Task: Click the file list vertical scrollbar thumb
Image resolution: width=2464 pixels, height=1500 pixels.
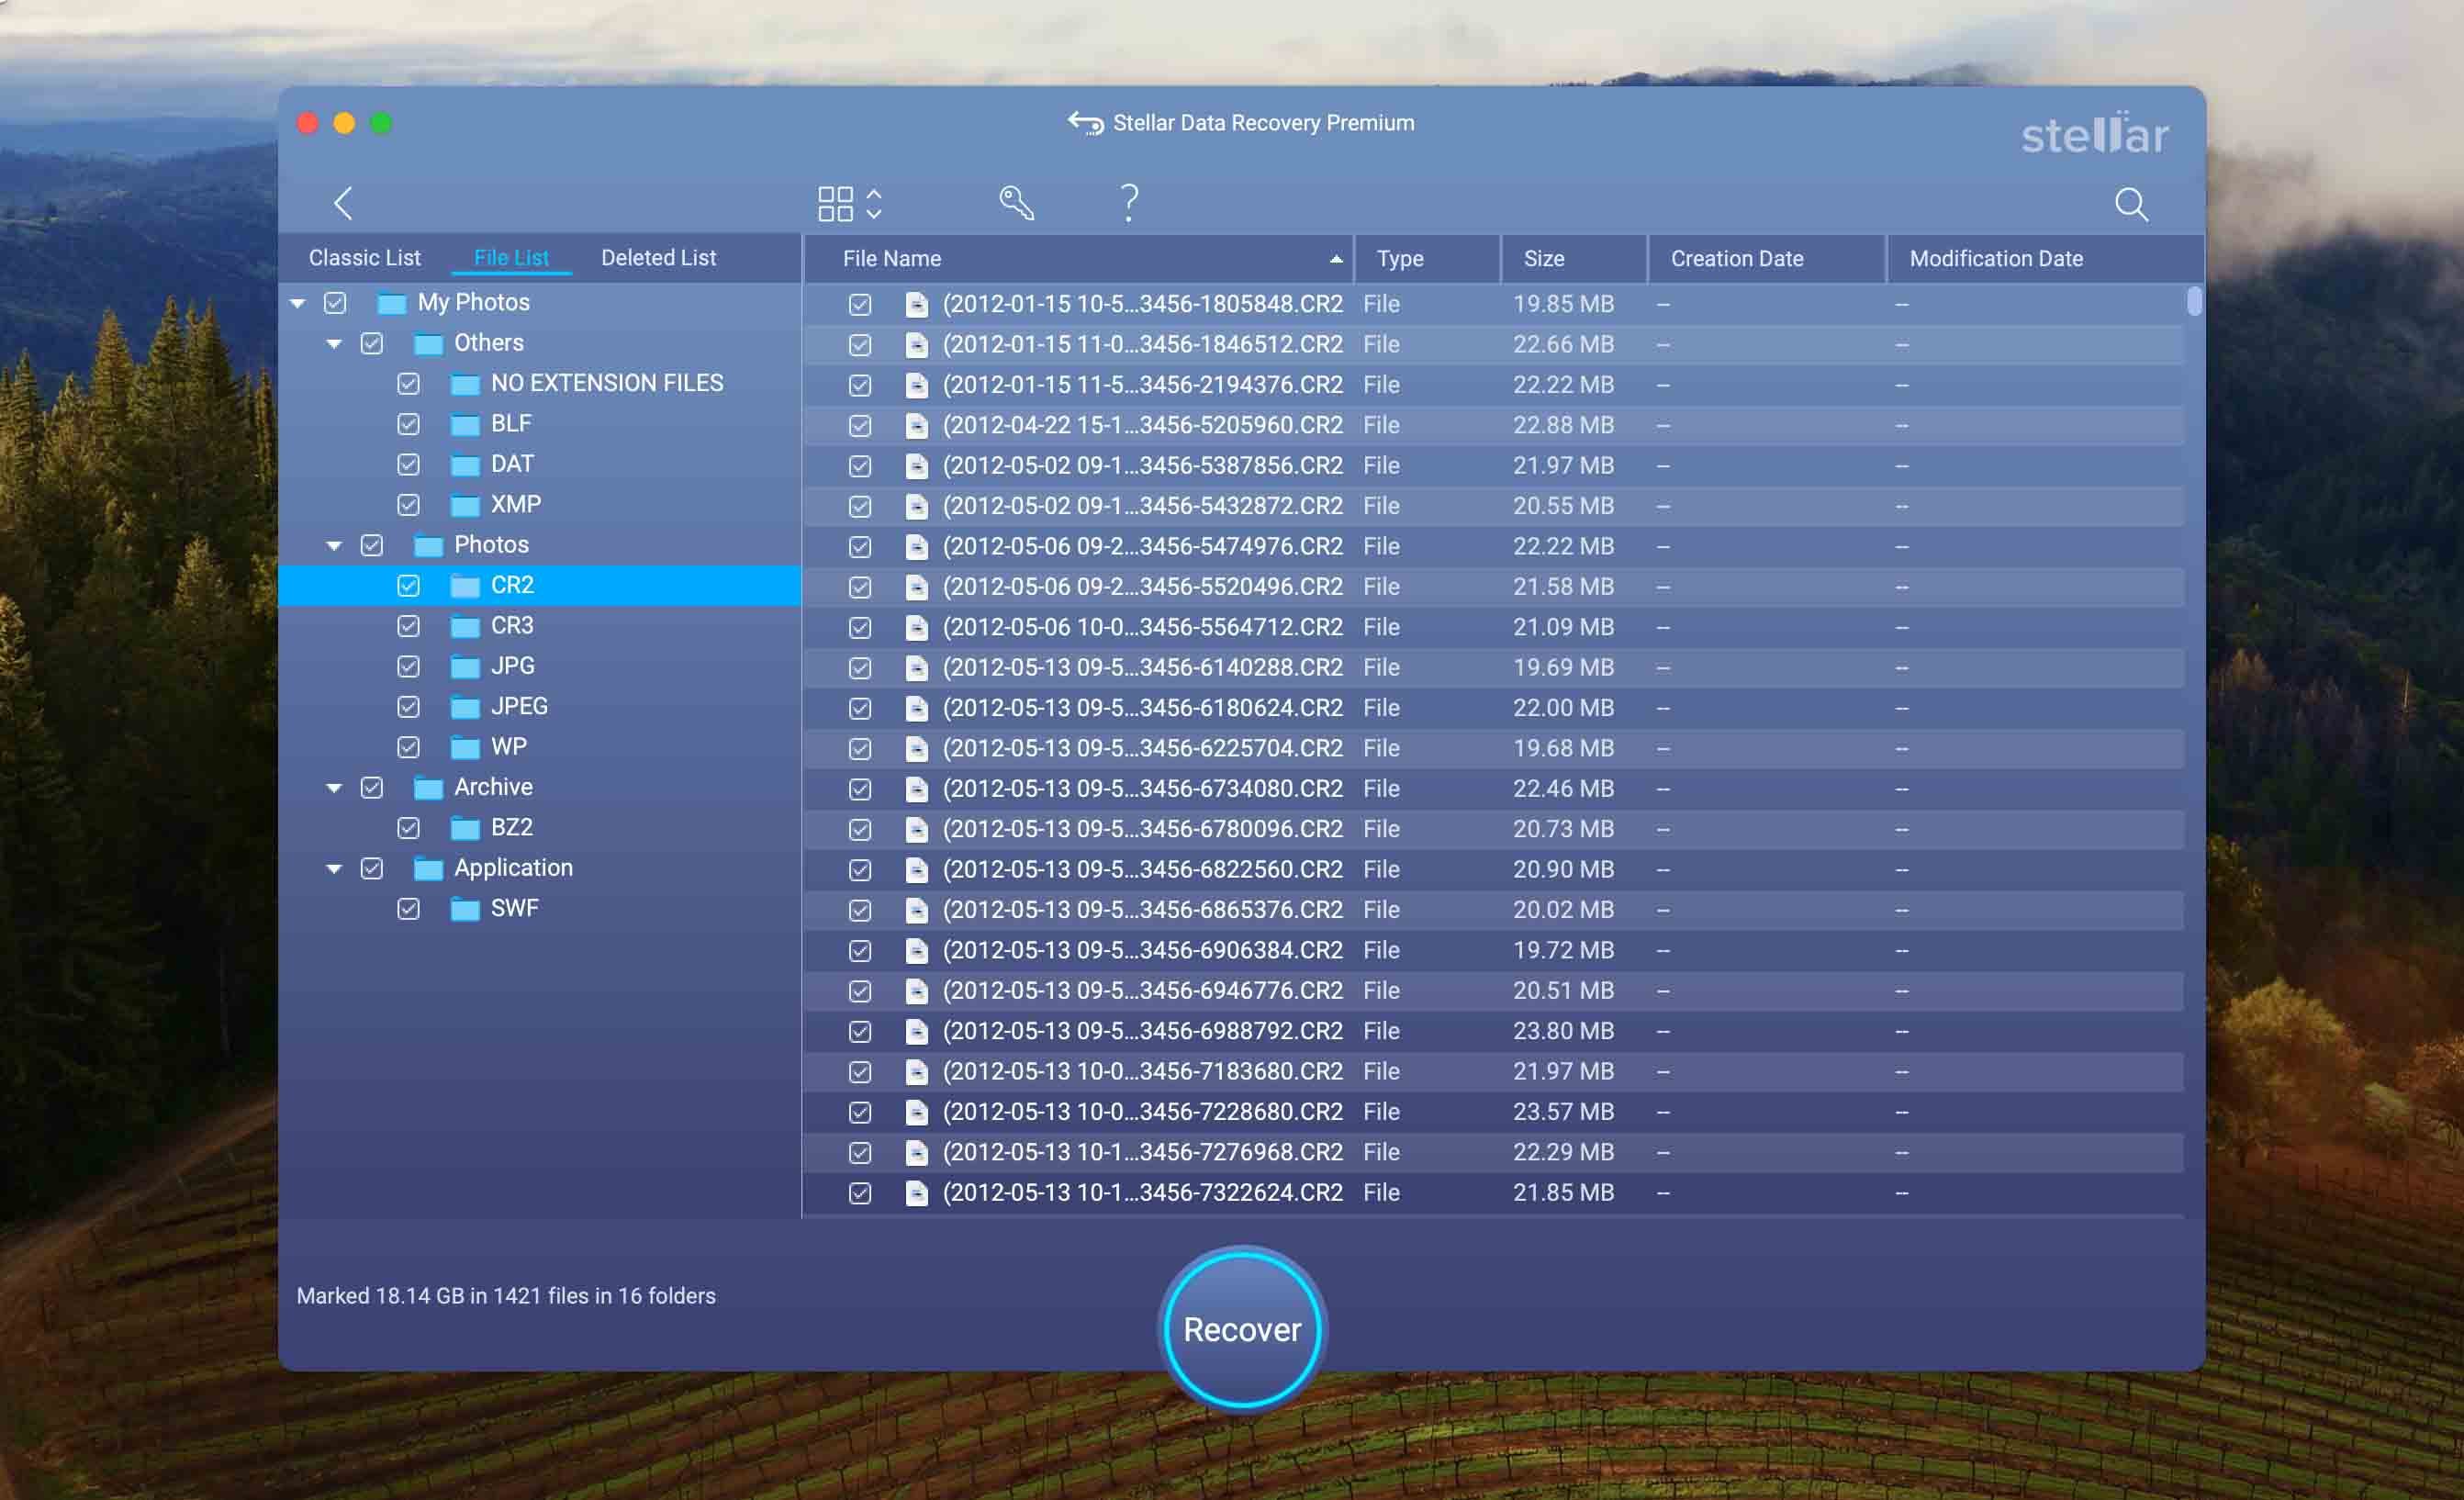Action: point(2194,301)
